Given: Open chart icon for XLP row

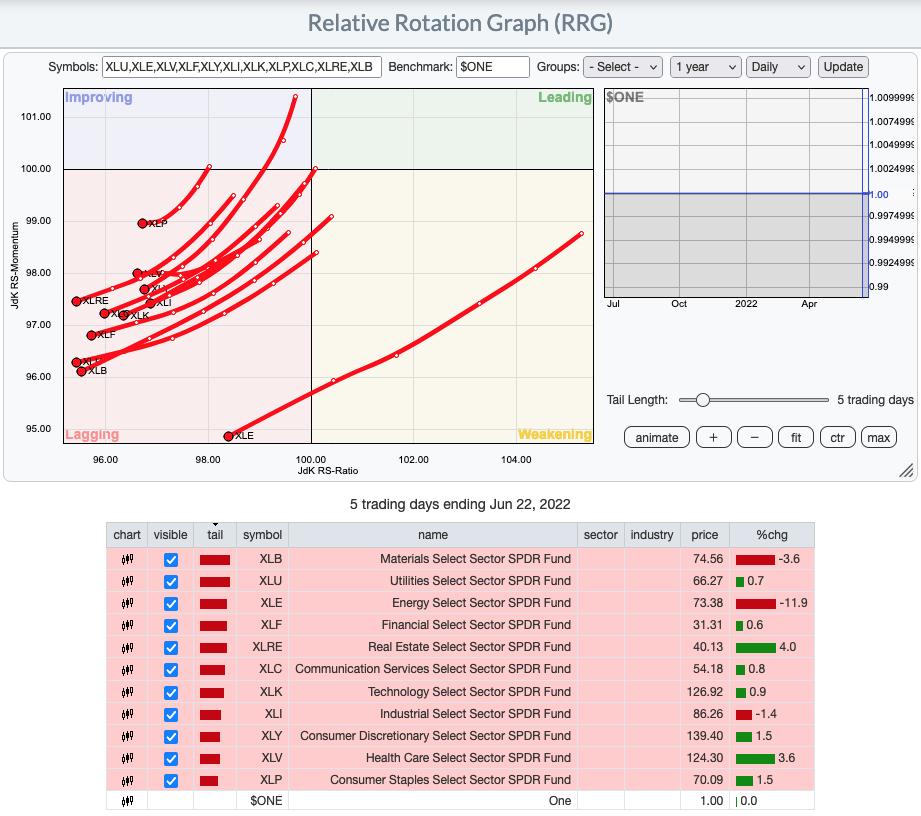Looking at the screenshot, I should click(127, 780).
